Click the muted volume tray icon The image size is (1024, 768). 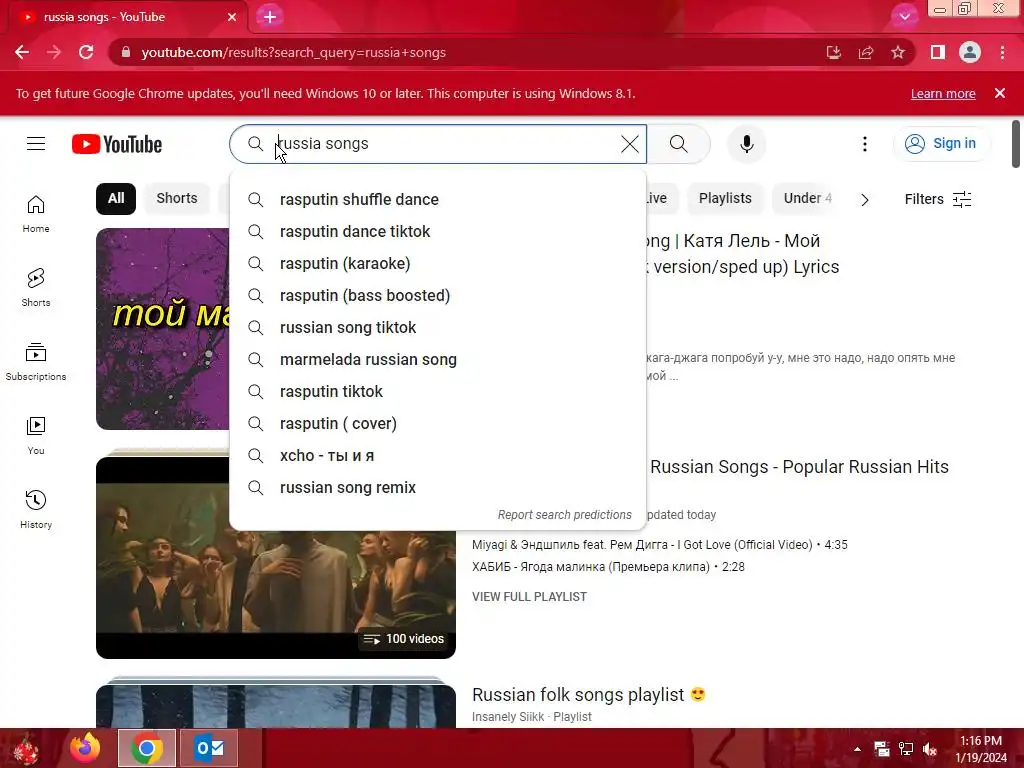(931, 749)
